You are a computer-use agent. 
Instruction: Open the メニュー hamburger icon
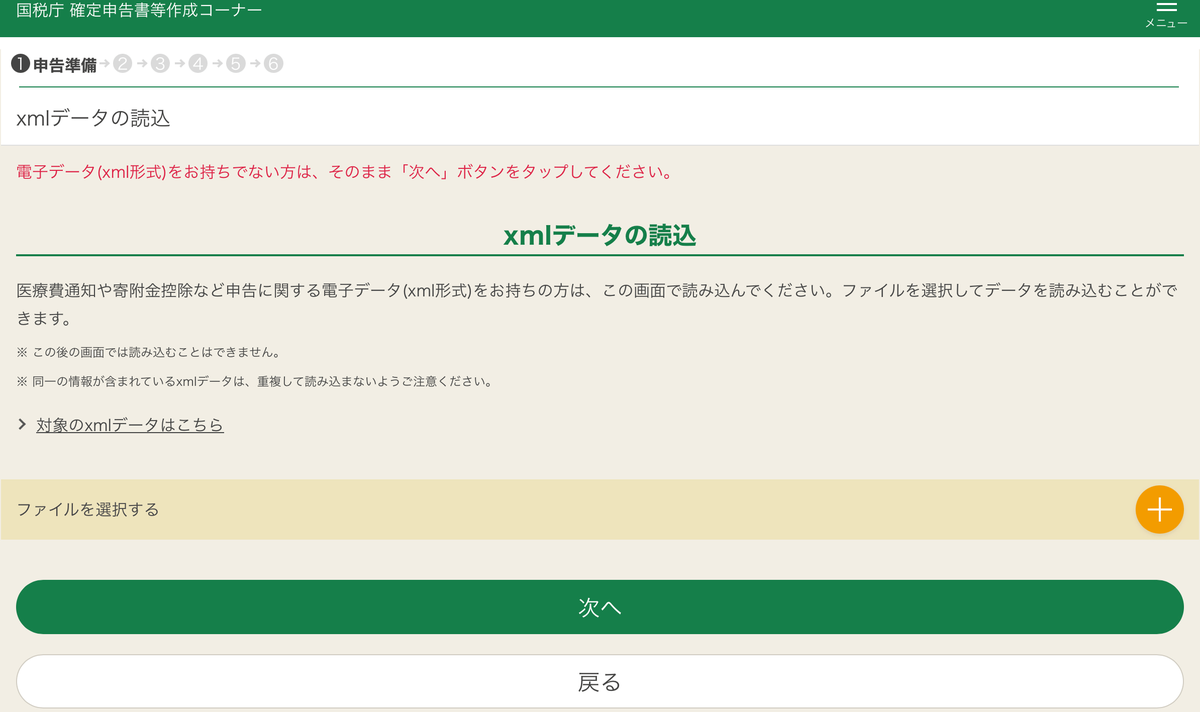click(x=1165, y=12)
